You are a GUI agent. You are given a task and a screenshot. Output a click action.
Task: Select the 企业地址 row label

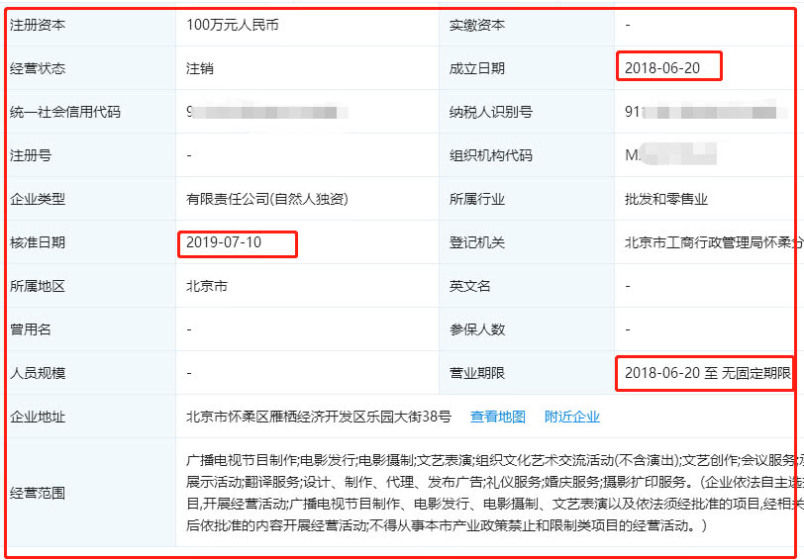(37, 417)
